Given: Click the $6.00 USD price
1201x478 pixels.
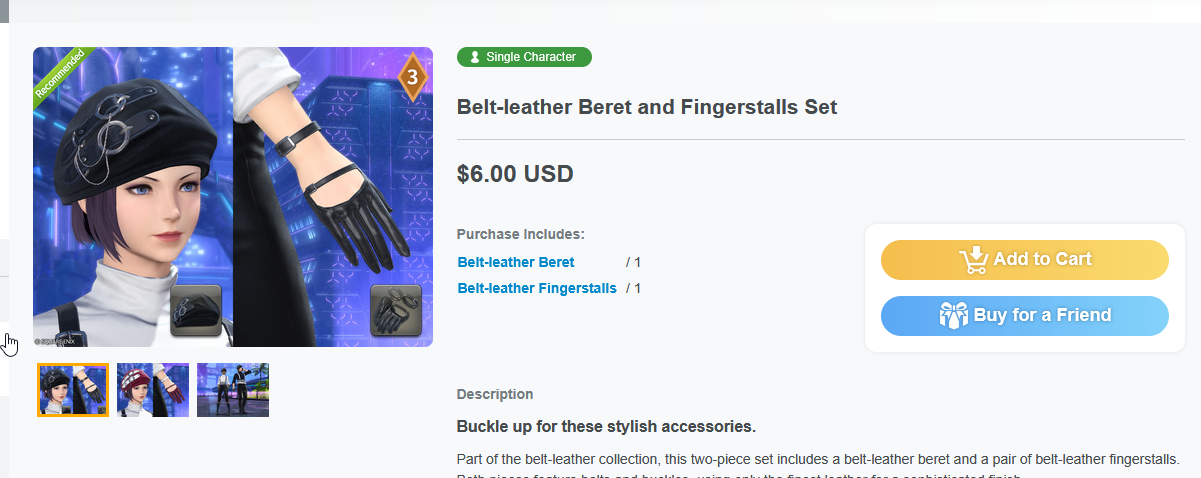Looking at the screenshot, I should tap(515, 174).
